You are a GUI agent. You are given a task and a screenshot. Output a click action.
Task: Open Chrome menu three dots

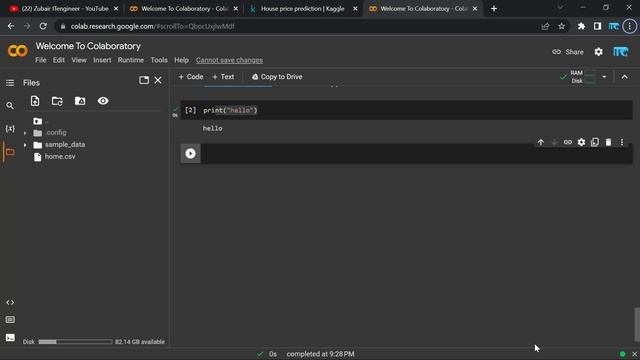coord(630,26)
